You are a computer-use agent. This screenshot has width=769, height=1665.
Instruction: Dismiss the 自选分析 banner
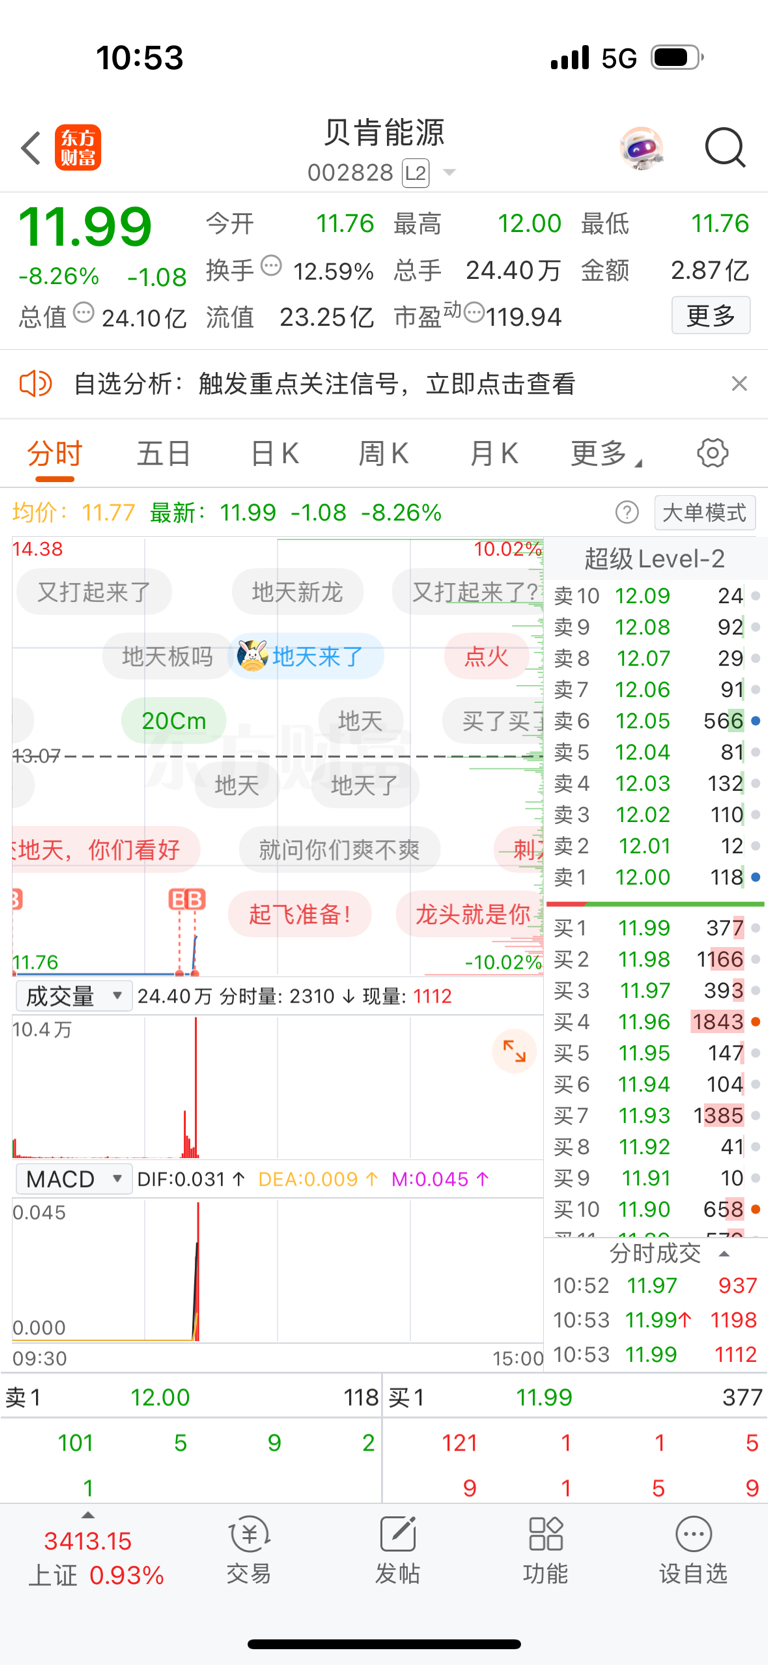tap(739, 383)
